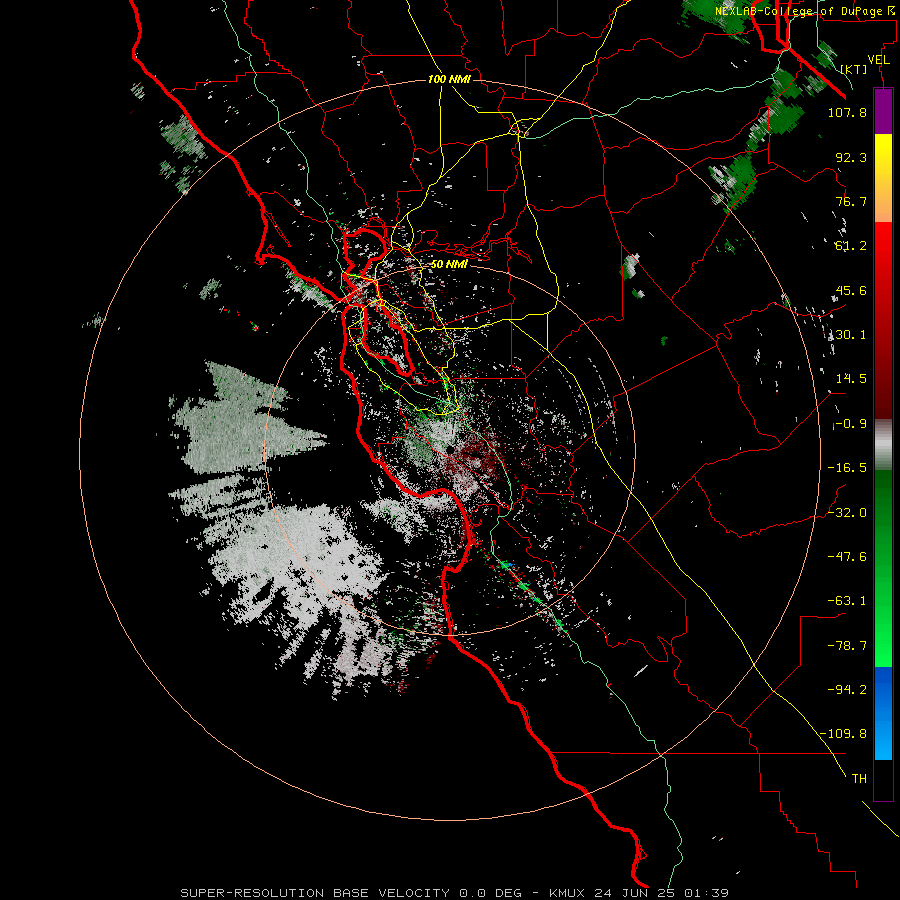This screenshot has height=900, width=900.
Task: Click the "KMUX" station ID in the caption
Action: tap(568, 893)
